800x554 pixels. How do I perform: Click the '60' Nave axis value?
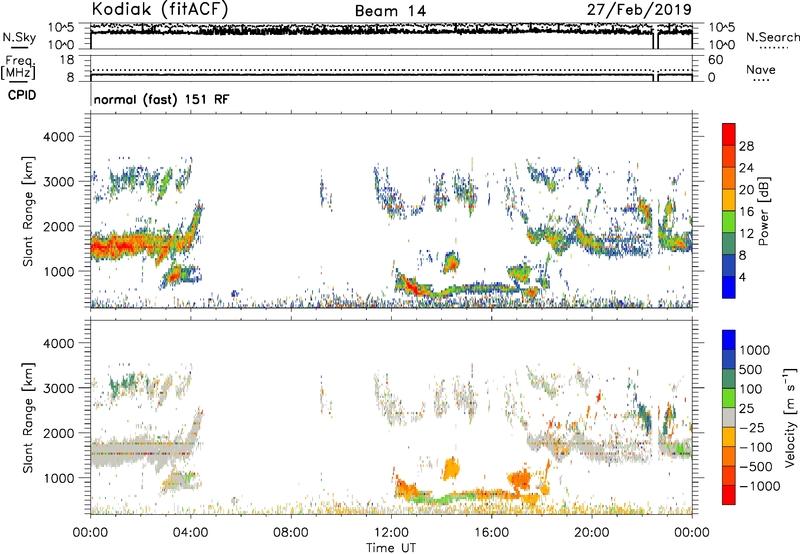tap(716, 60)
